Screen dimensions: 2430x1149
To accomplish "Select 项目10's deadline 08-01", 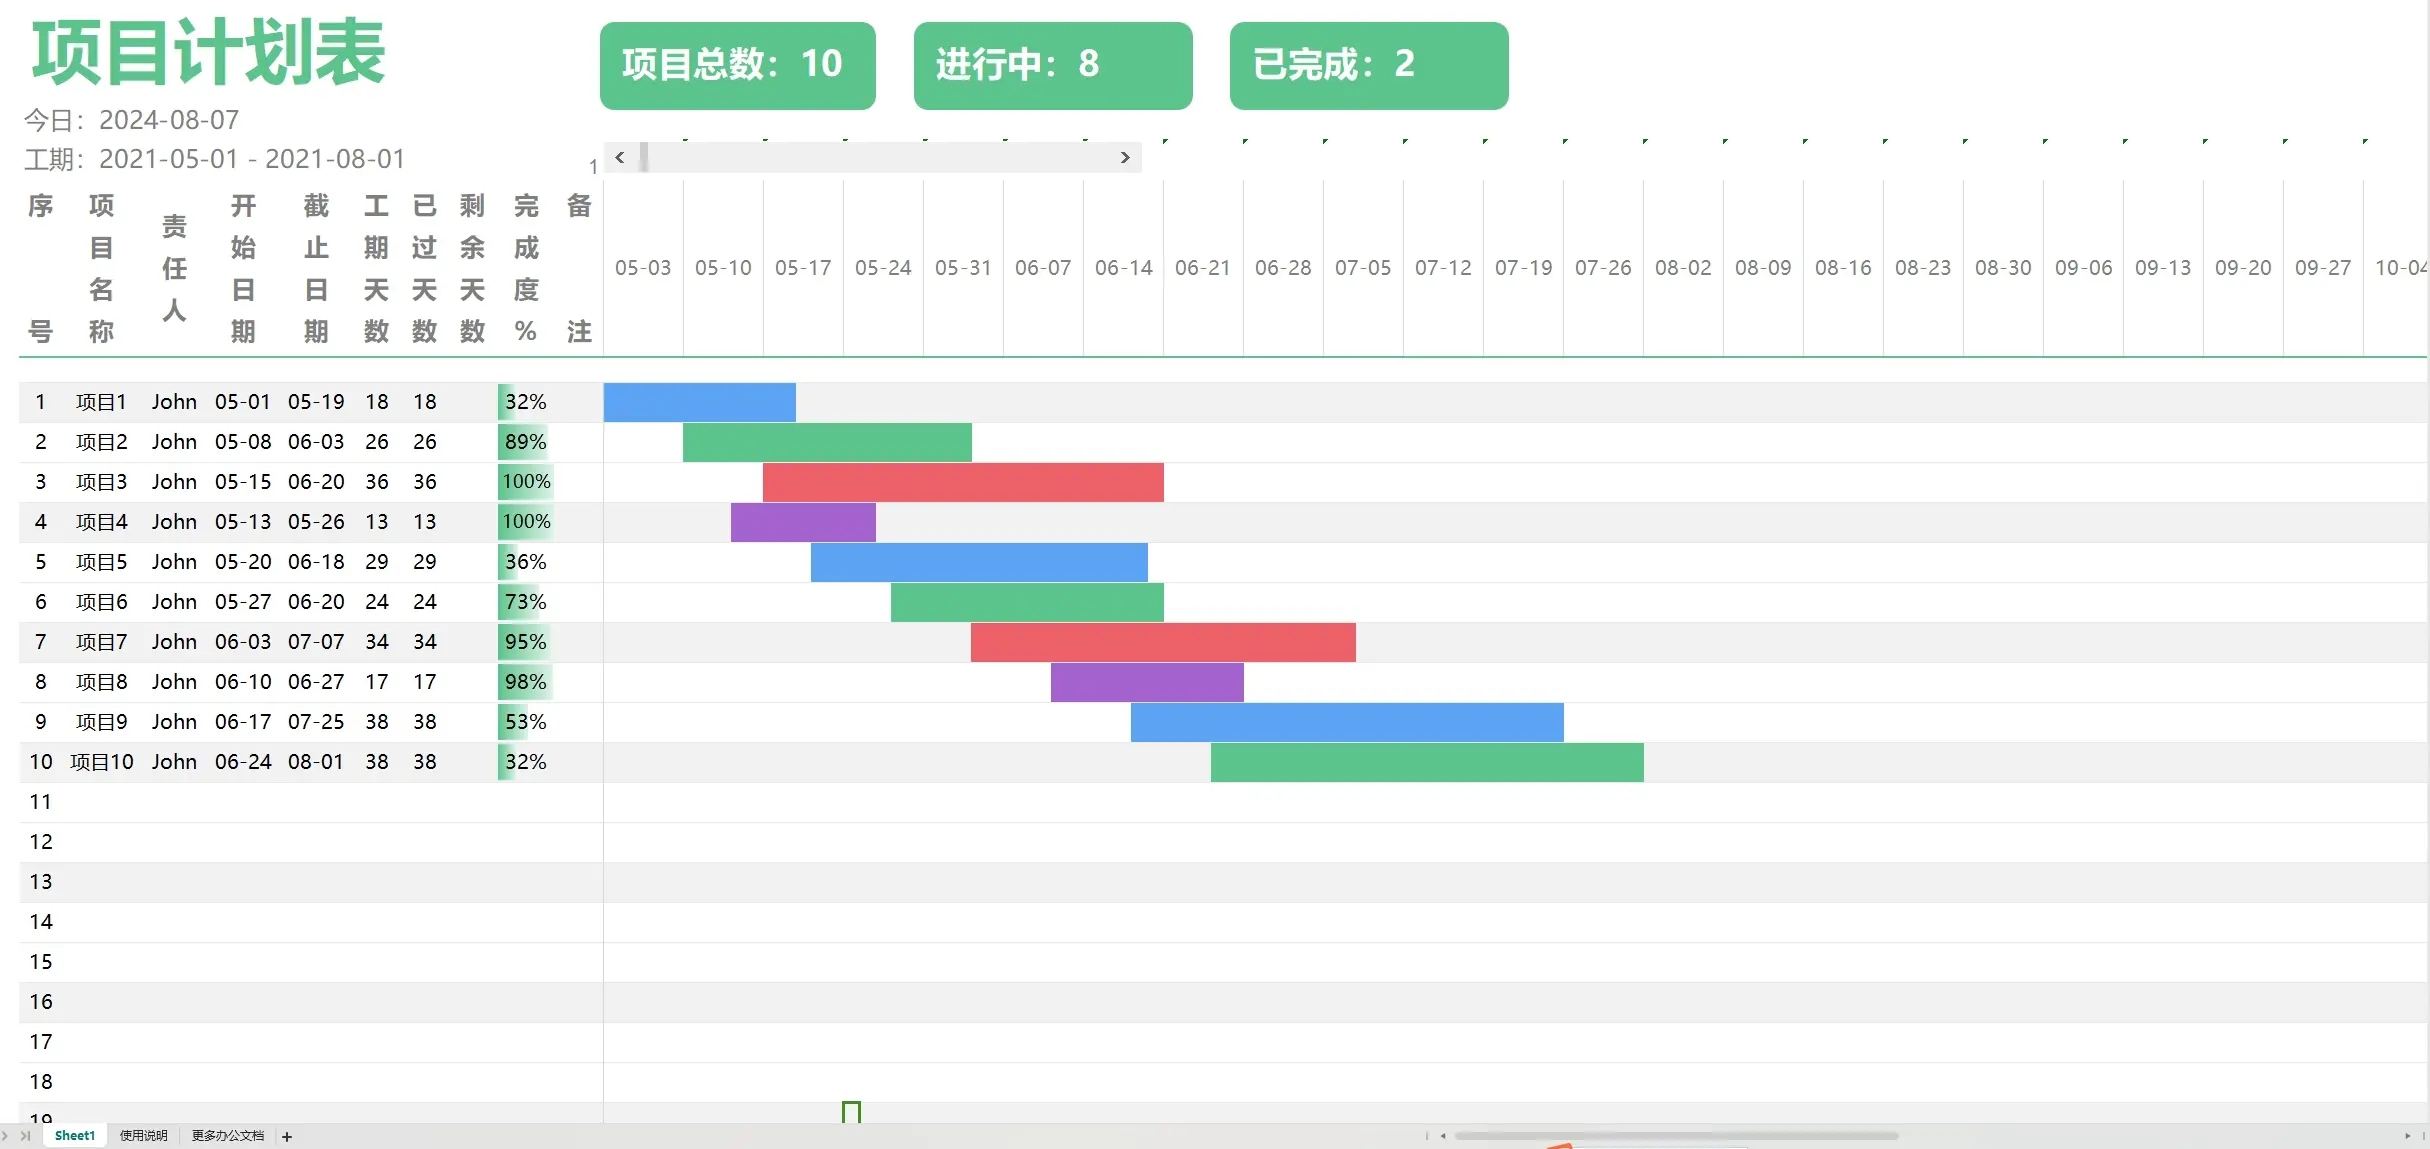I will [316, 762].
